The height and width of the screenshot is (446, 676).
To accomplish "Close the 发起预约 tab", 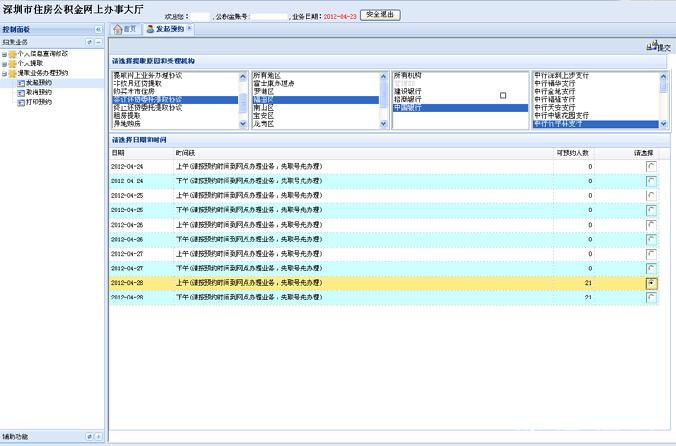I will click(190, 29).
